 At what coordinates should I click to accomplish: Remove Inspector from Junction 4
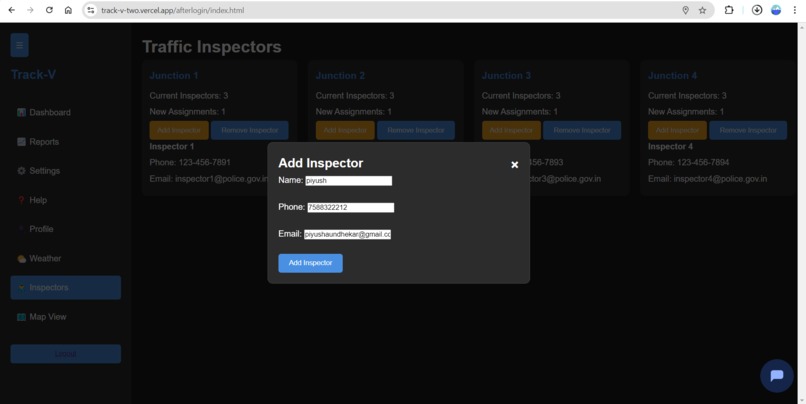coord(748,131)
